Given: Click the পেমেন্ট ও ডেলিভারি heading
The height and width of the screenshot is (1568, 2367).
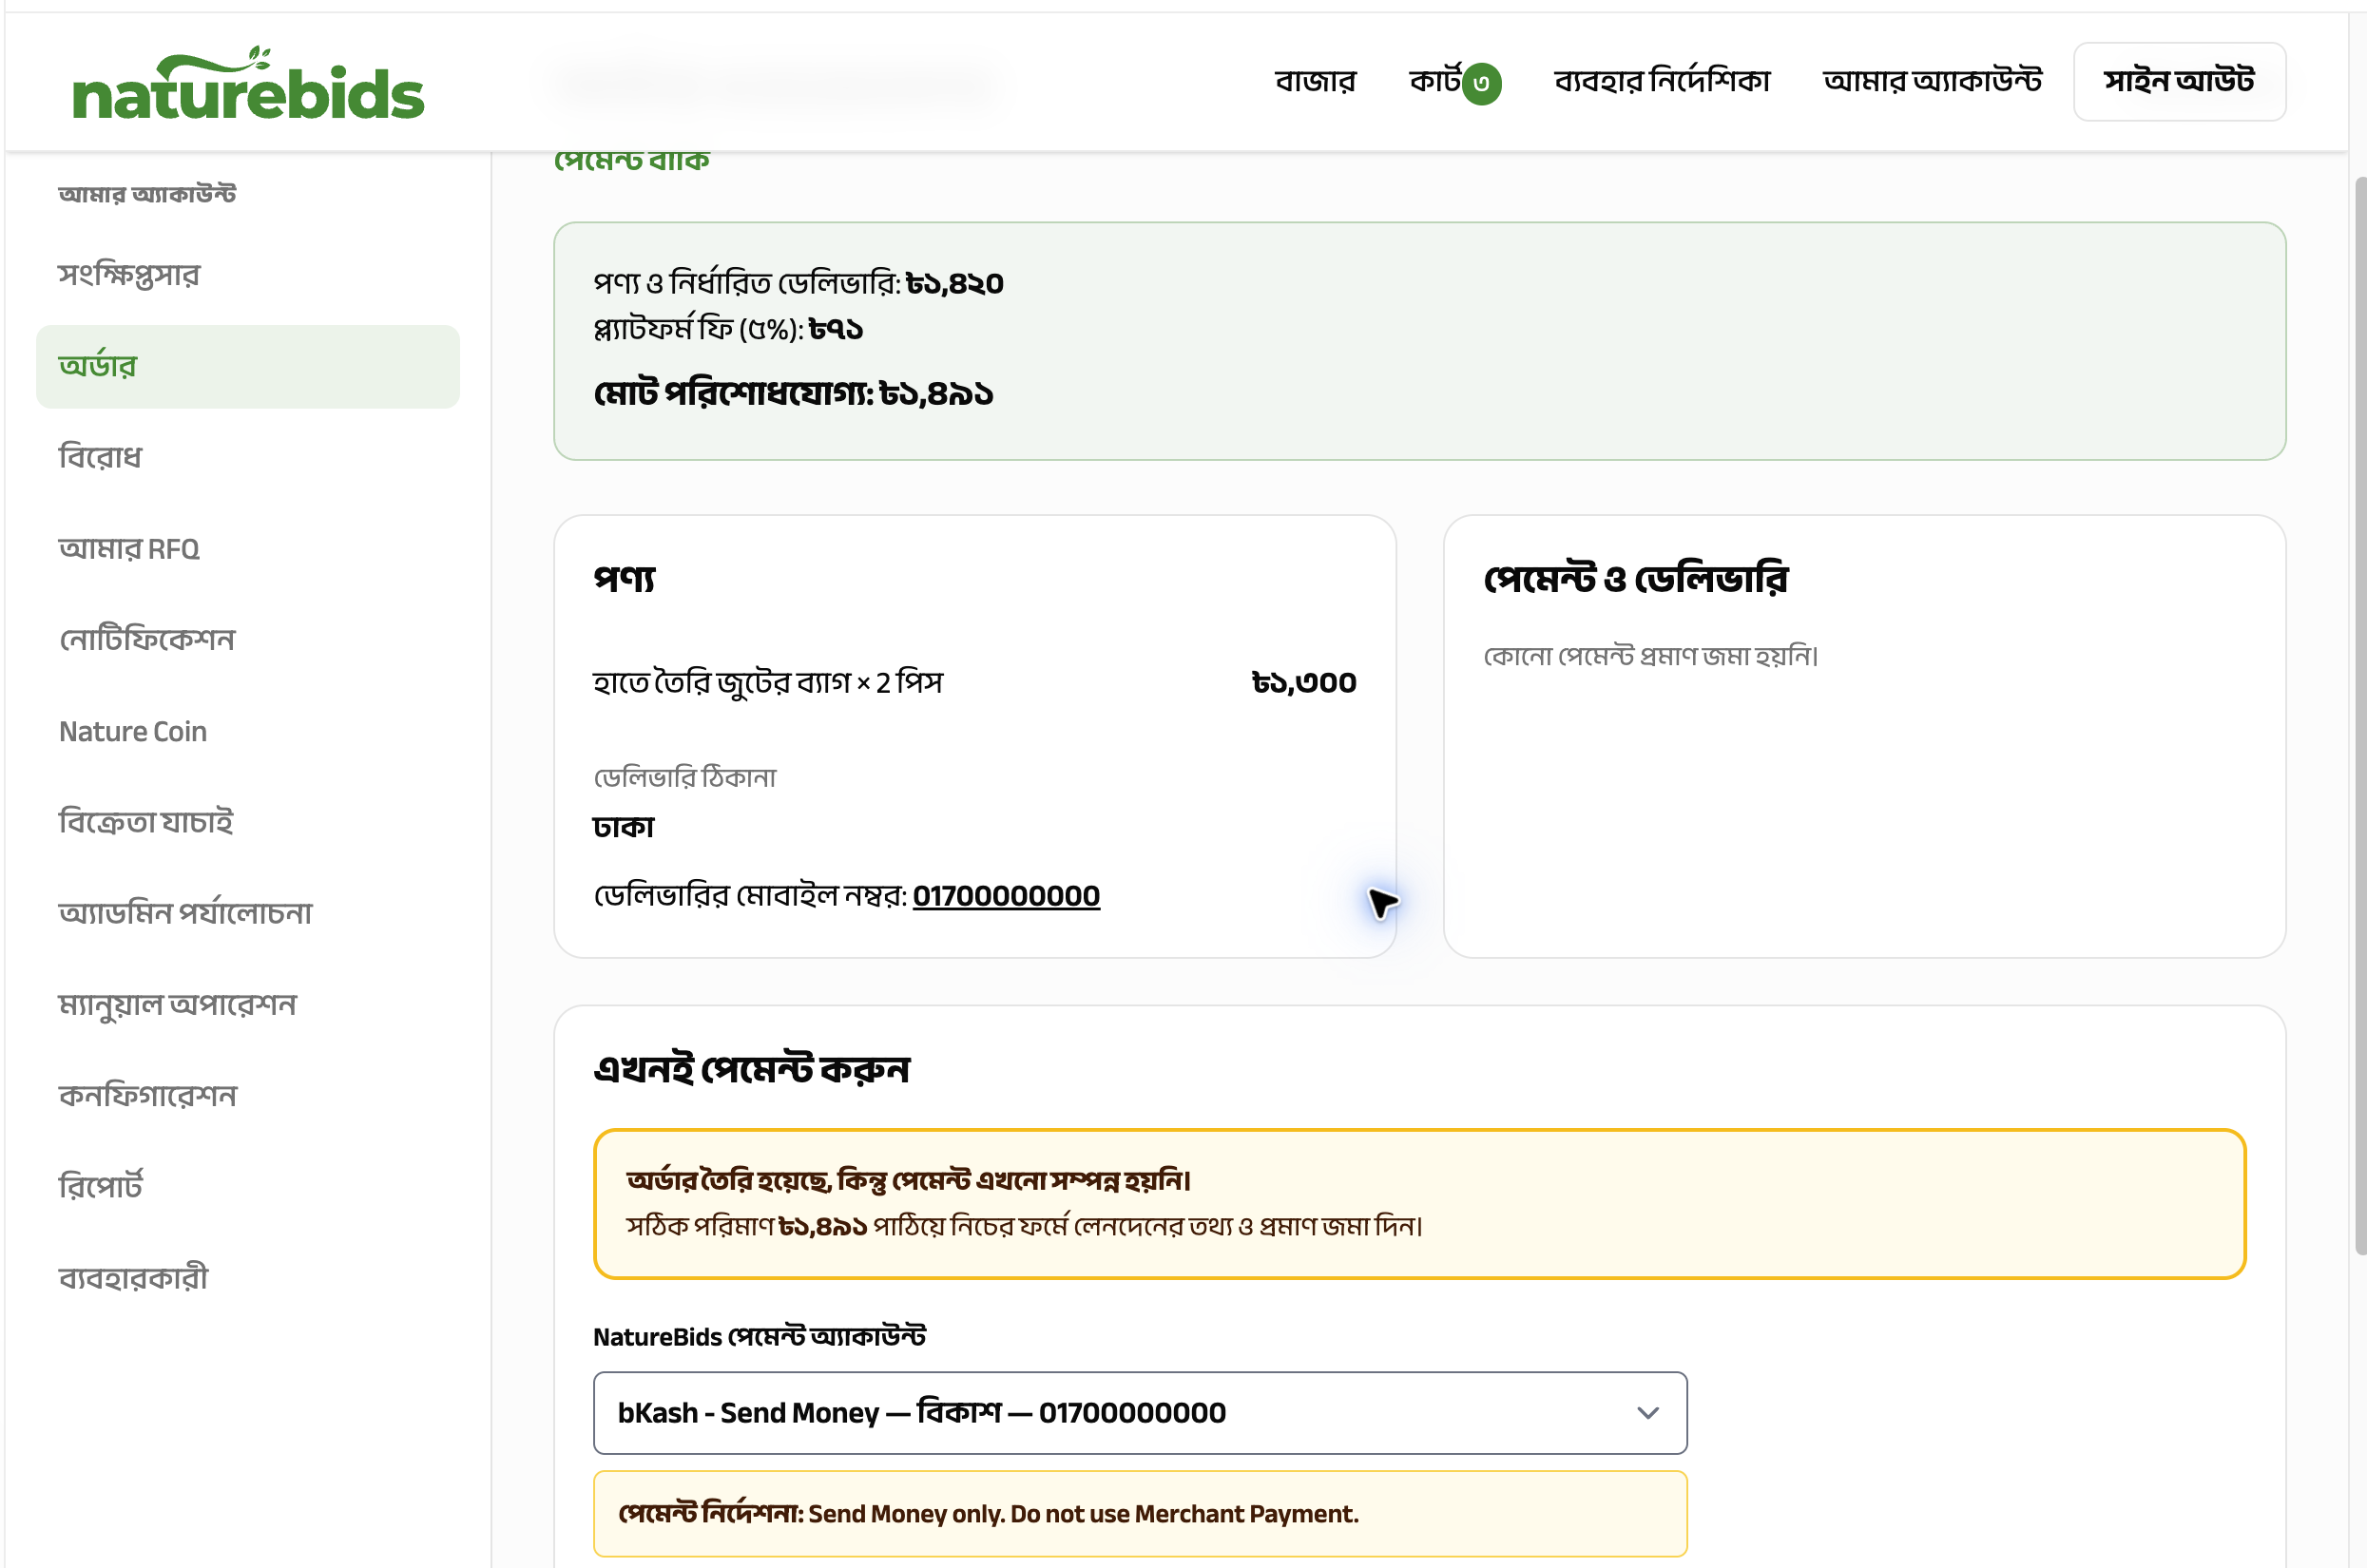Looking at the screenshot, I should point(1636,579).
